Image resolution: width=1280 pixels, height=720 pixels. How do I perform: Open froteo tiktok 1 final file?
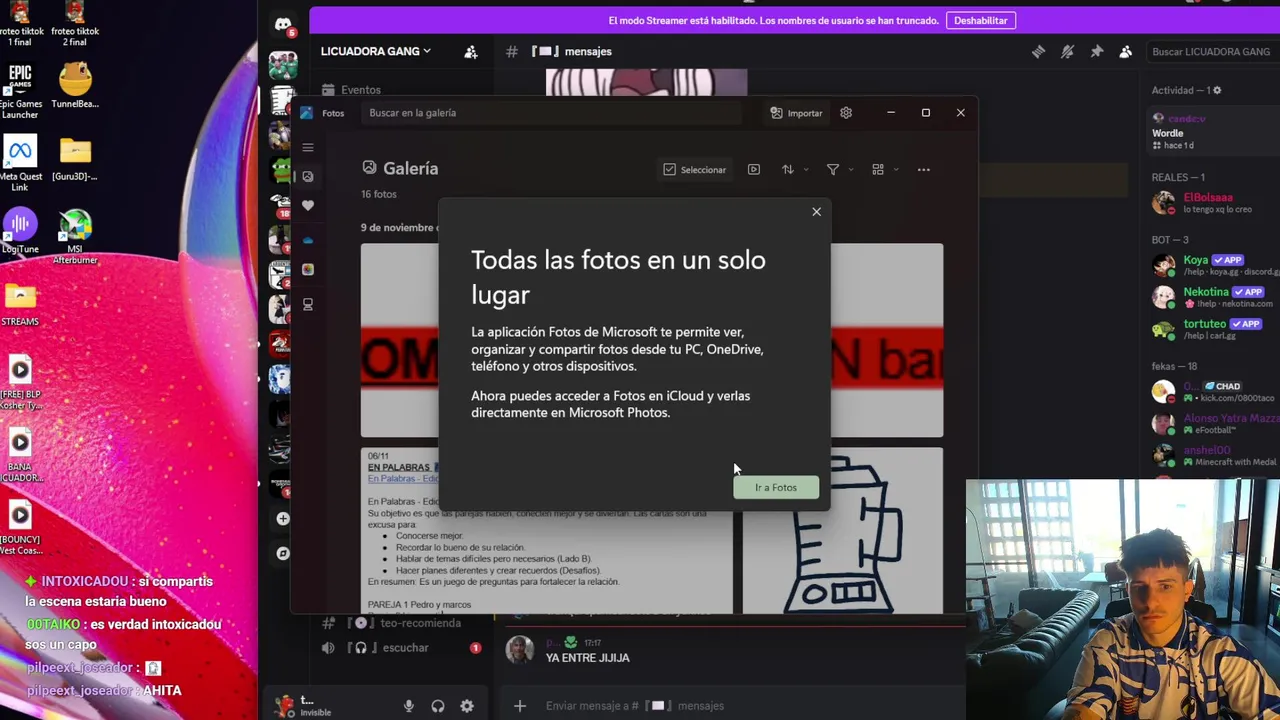click(20, 24)
